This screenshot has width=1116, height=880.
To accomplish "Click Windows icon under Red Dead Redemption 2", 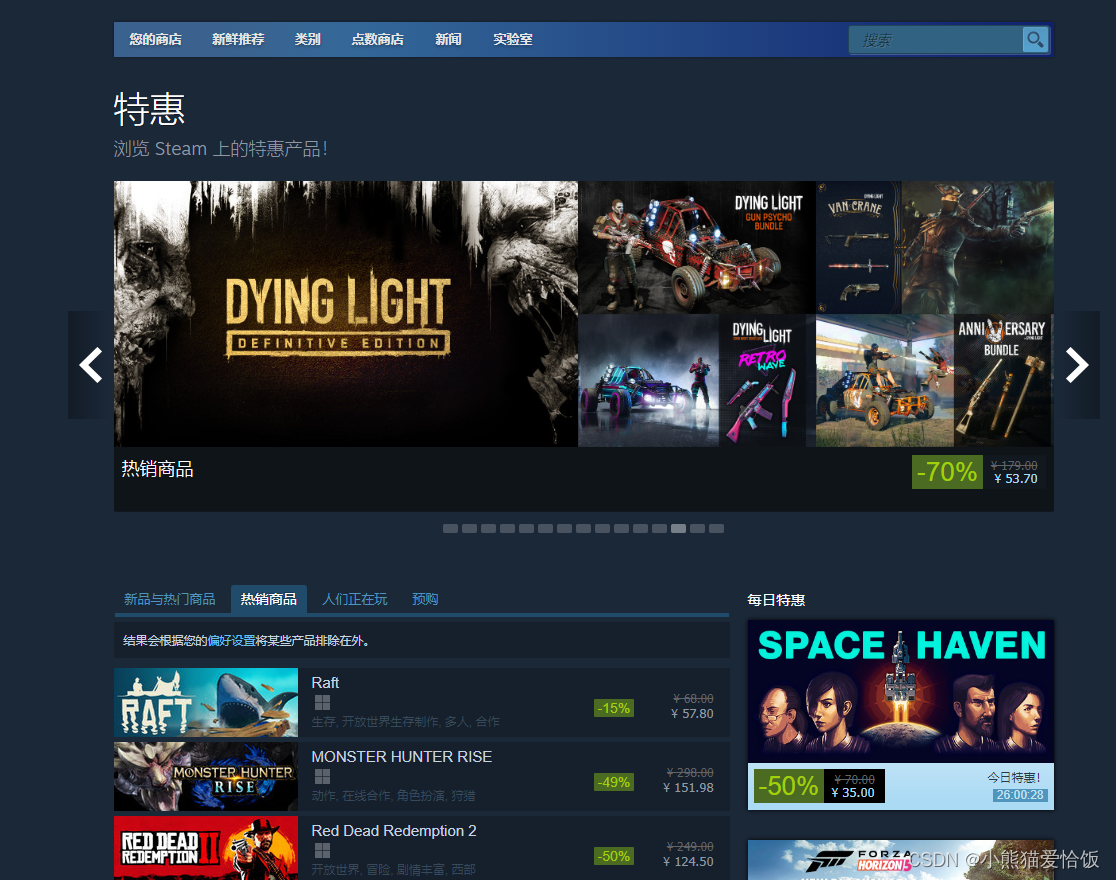I will (322, 851).
